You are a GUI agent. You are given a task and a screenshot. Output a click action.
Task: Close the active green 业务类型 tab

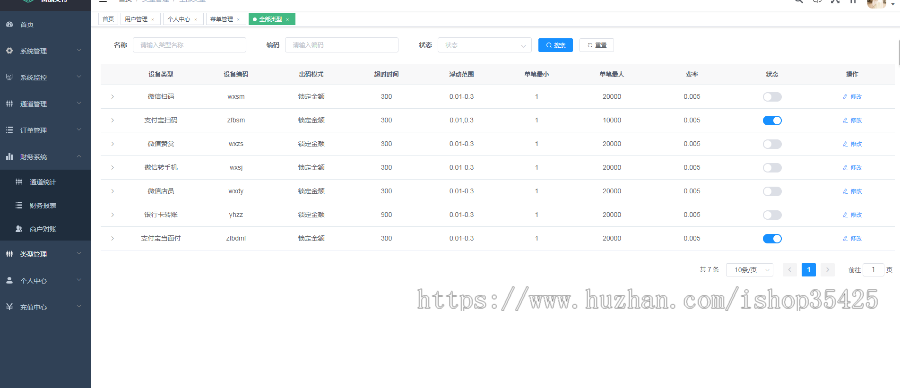click(x=287, y=20)
